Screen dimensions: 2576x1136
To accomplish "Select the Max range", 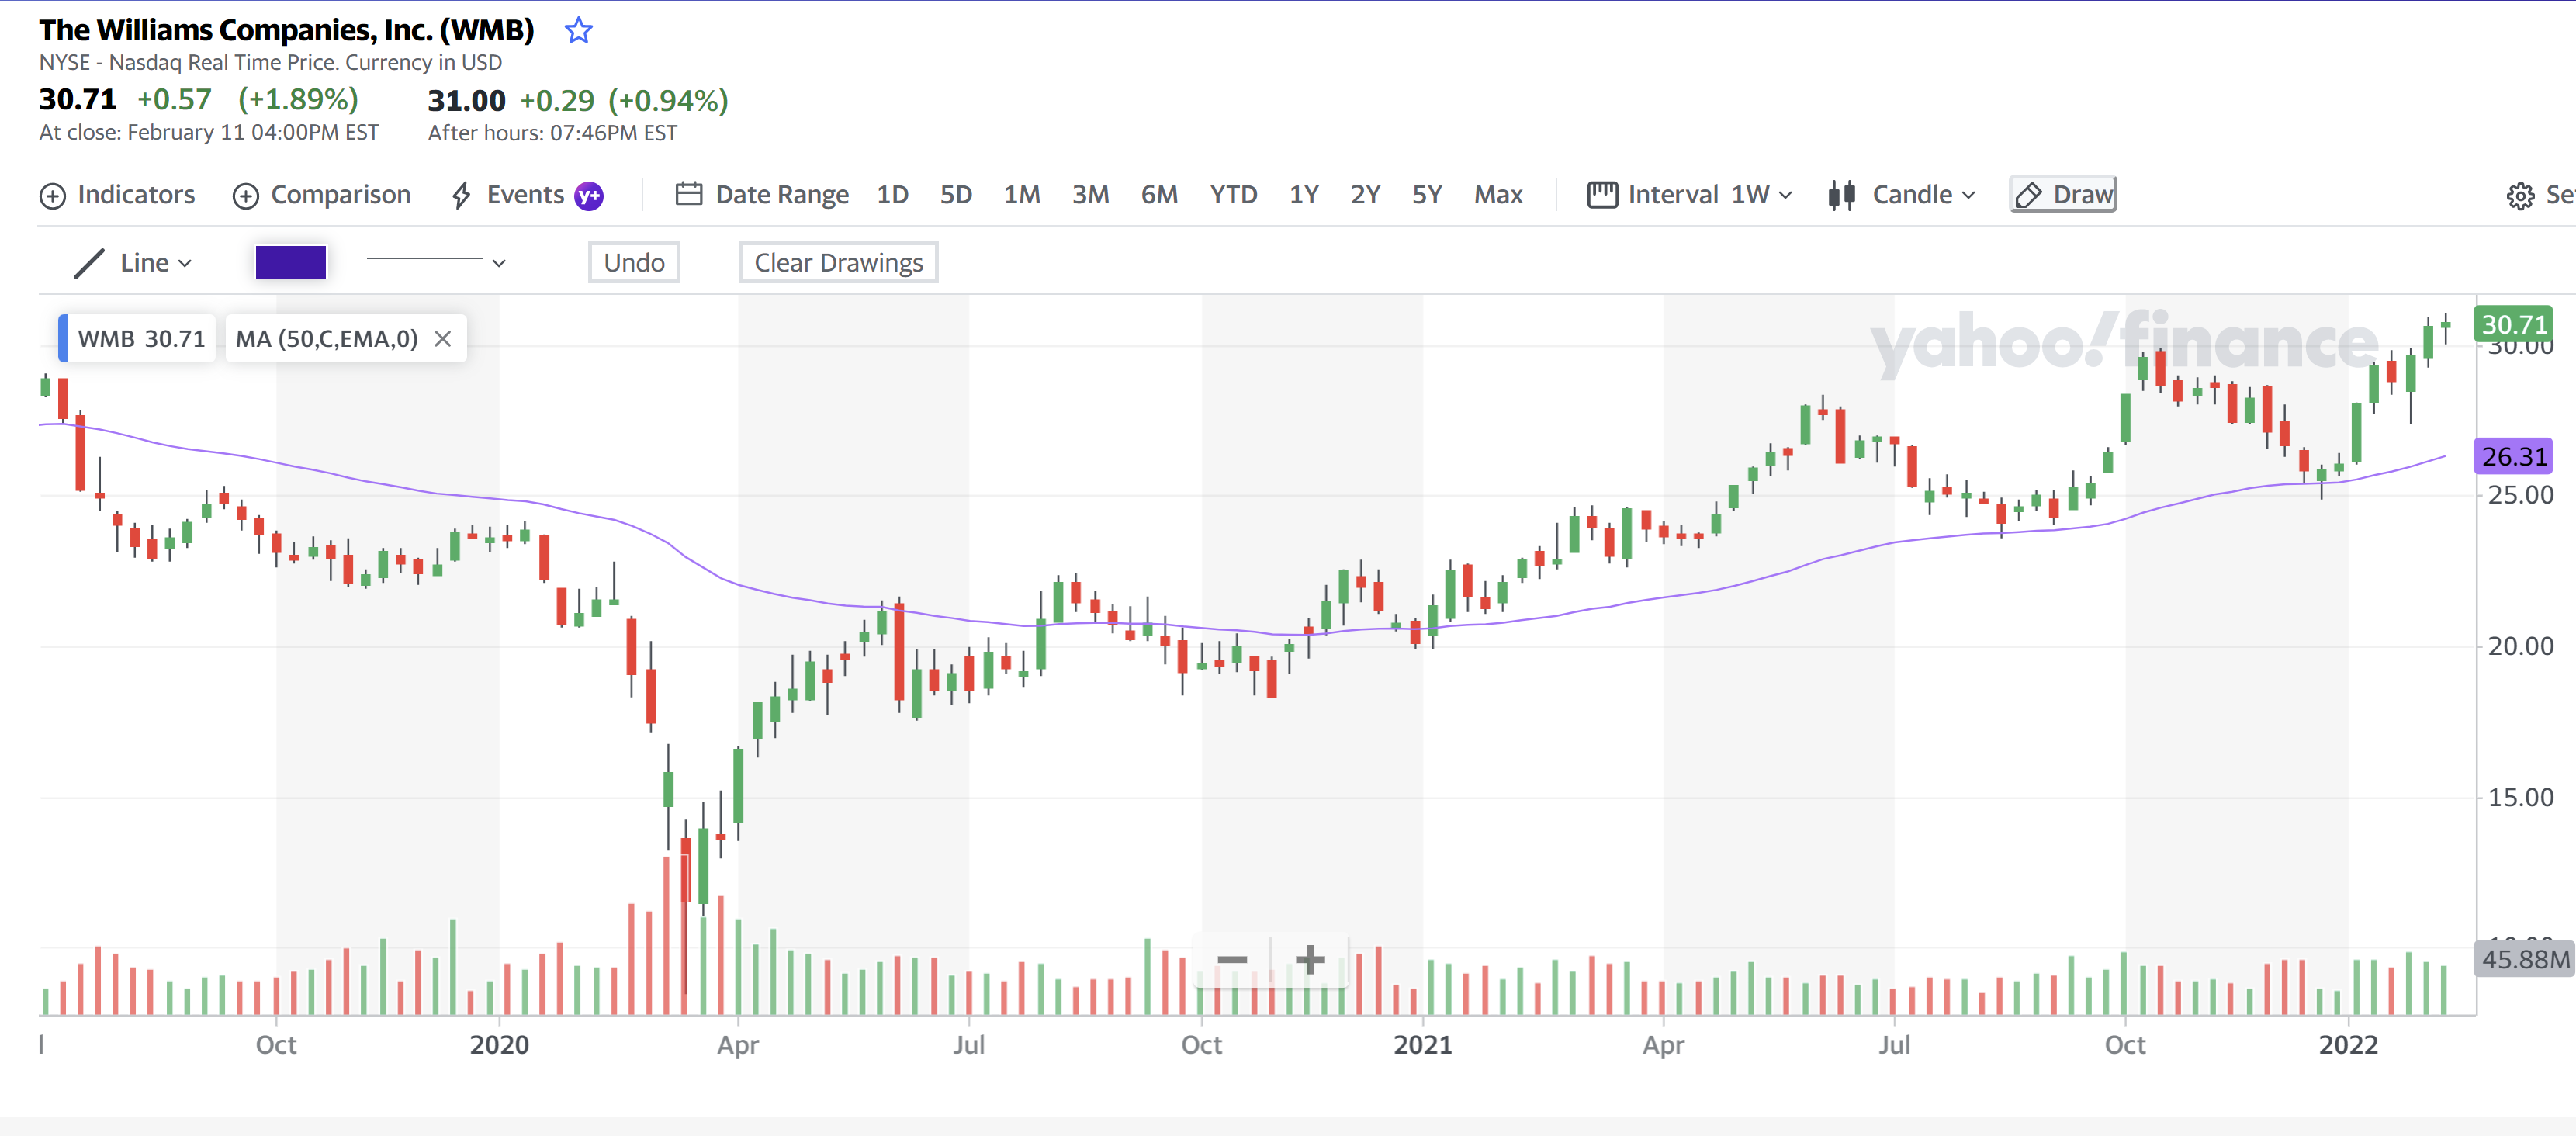I will click(x=1498, y=195).
